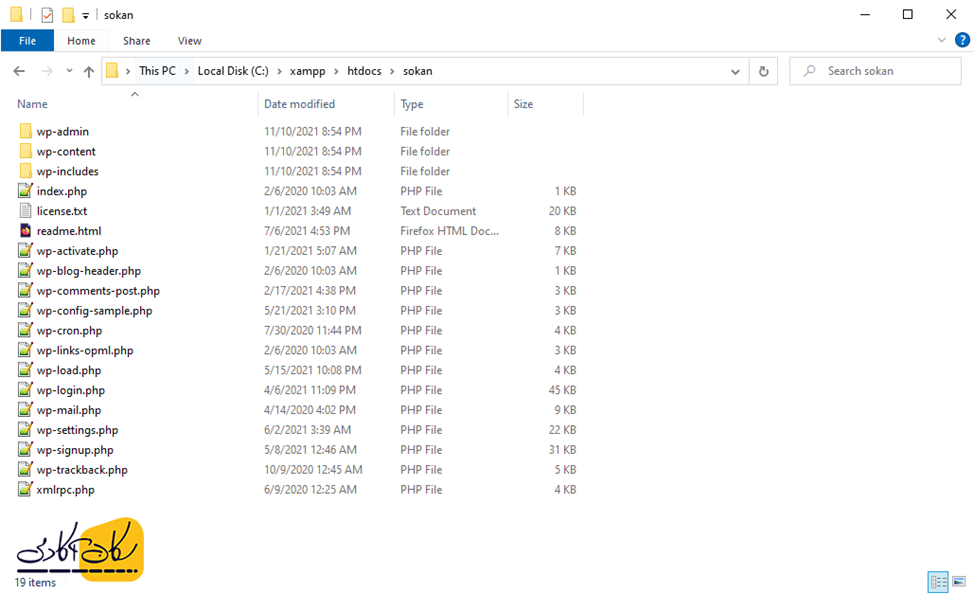Click the folder icon in the address bar

pos(112,71)
